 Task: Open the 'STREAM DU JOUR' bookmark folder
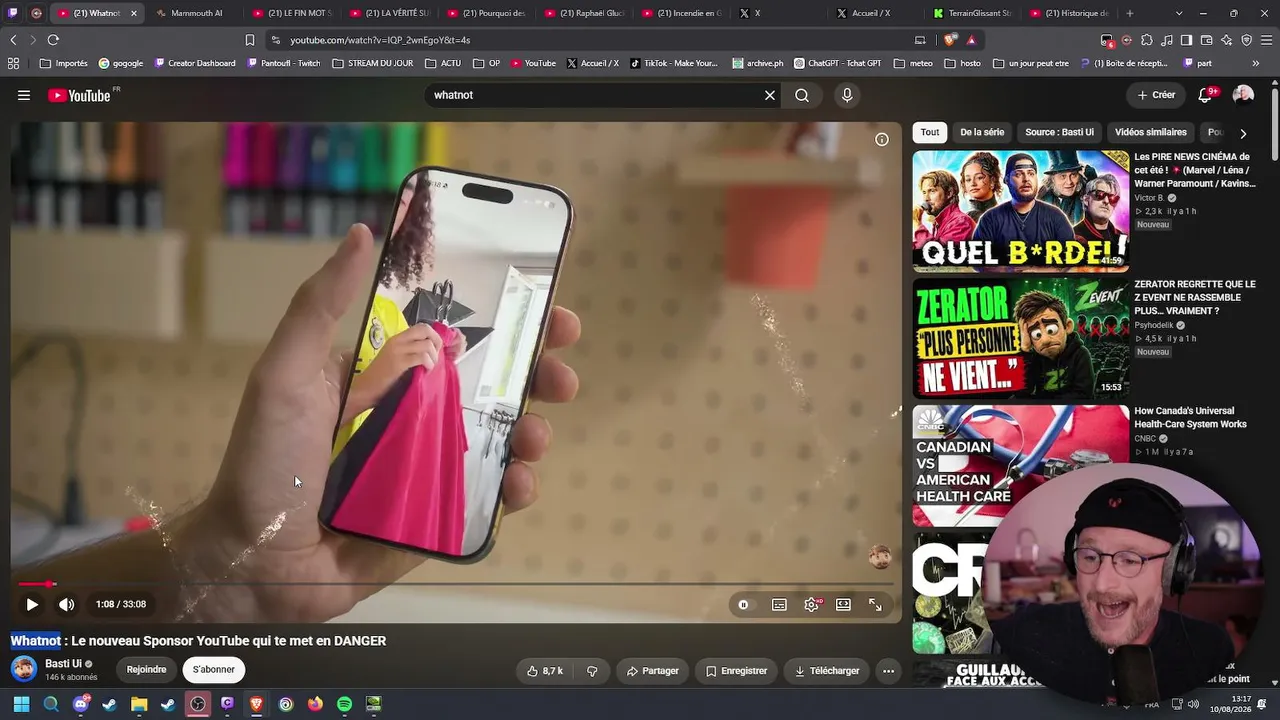[372, 63]
